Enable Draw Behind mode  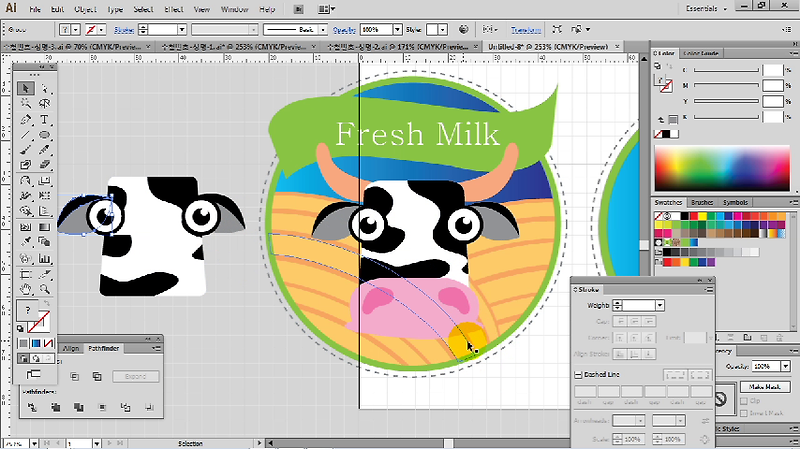coord(36,359)
